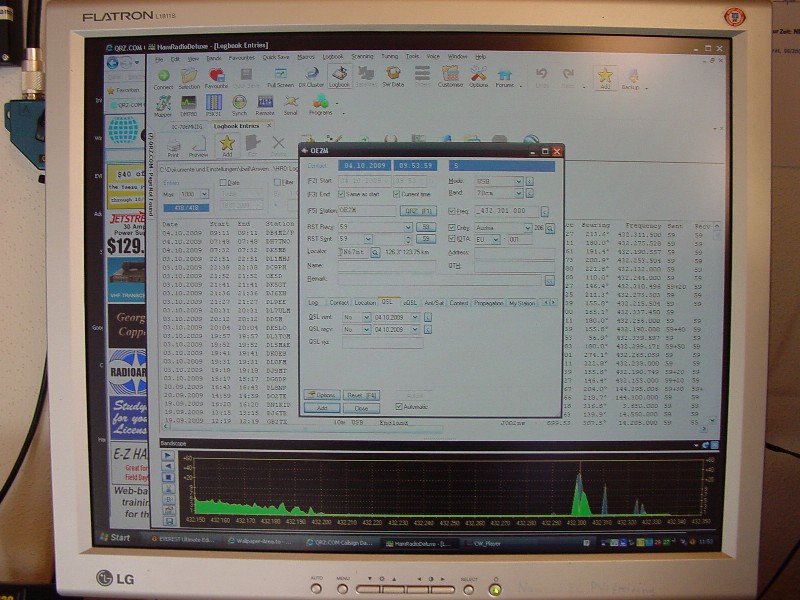Toggle the Automatic checkbox
The width and height of the screenshot is (800, 600).
click(x=400, y=407)
